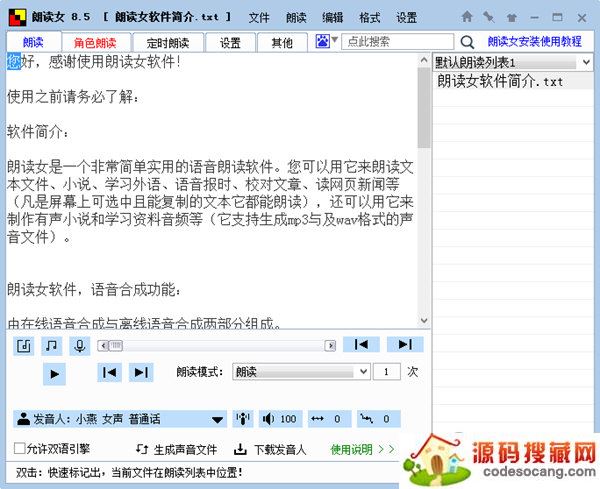Image resolution: width=600 pixels, height=489 pixels.
Task: Click the voice tuning icon beside speaker selector
Action: click(x=243, y=419)
